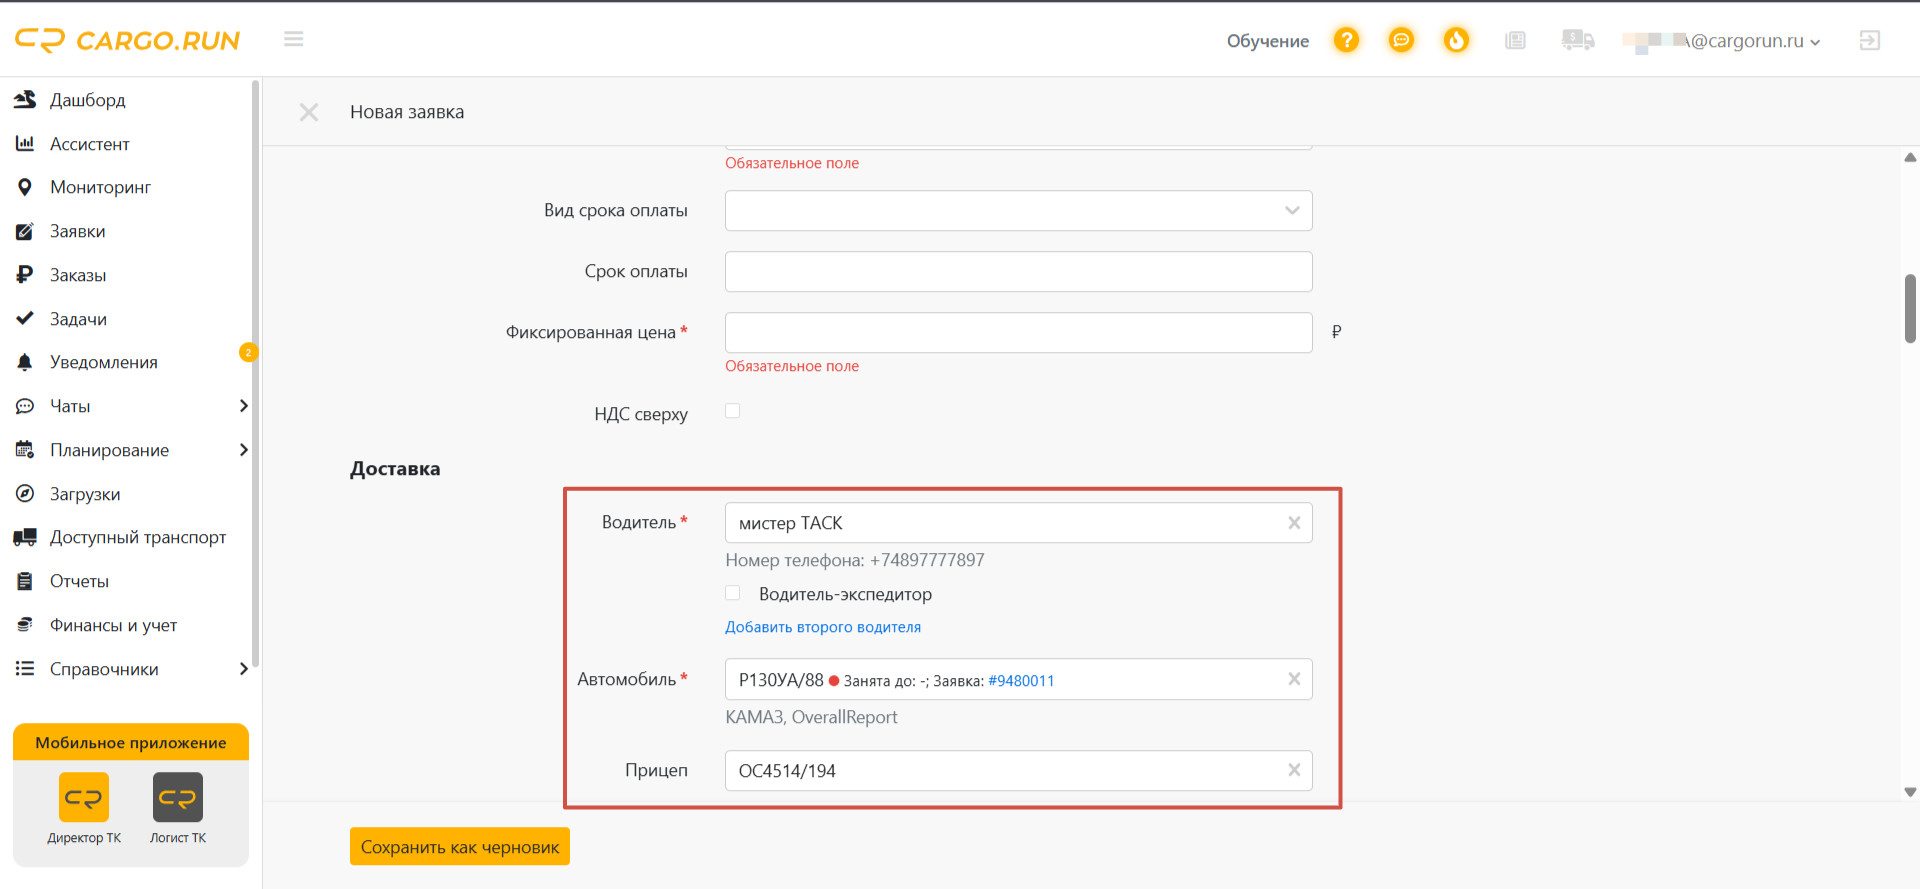
Task: Open the orange chat bubble icon
Action: pyautogui.click(x=1401, y=40)
